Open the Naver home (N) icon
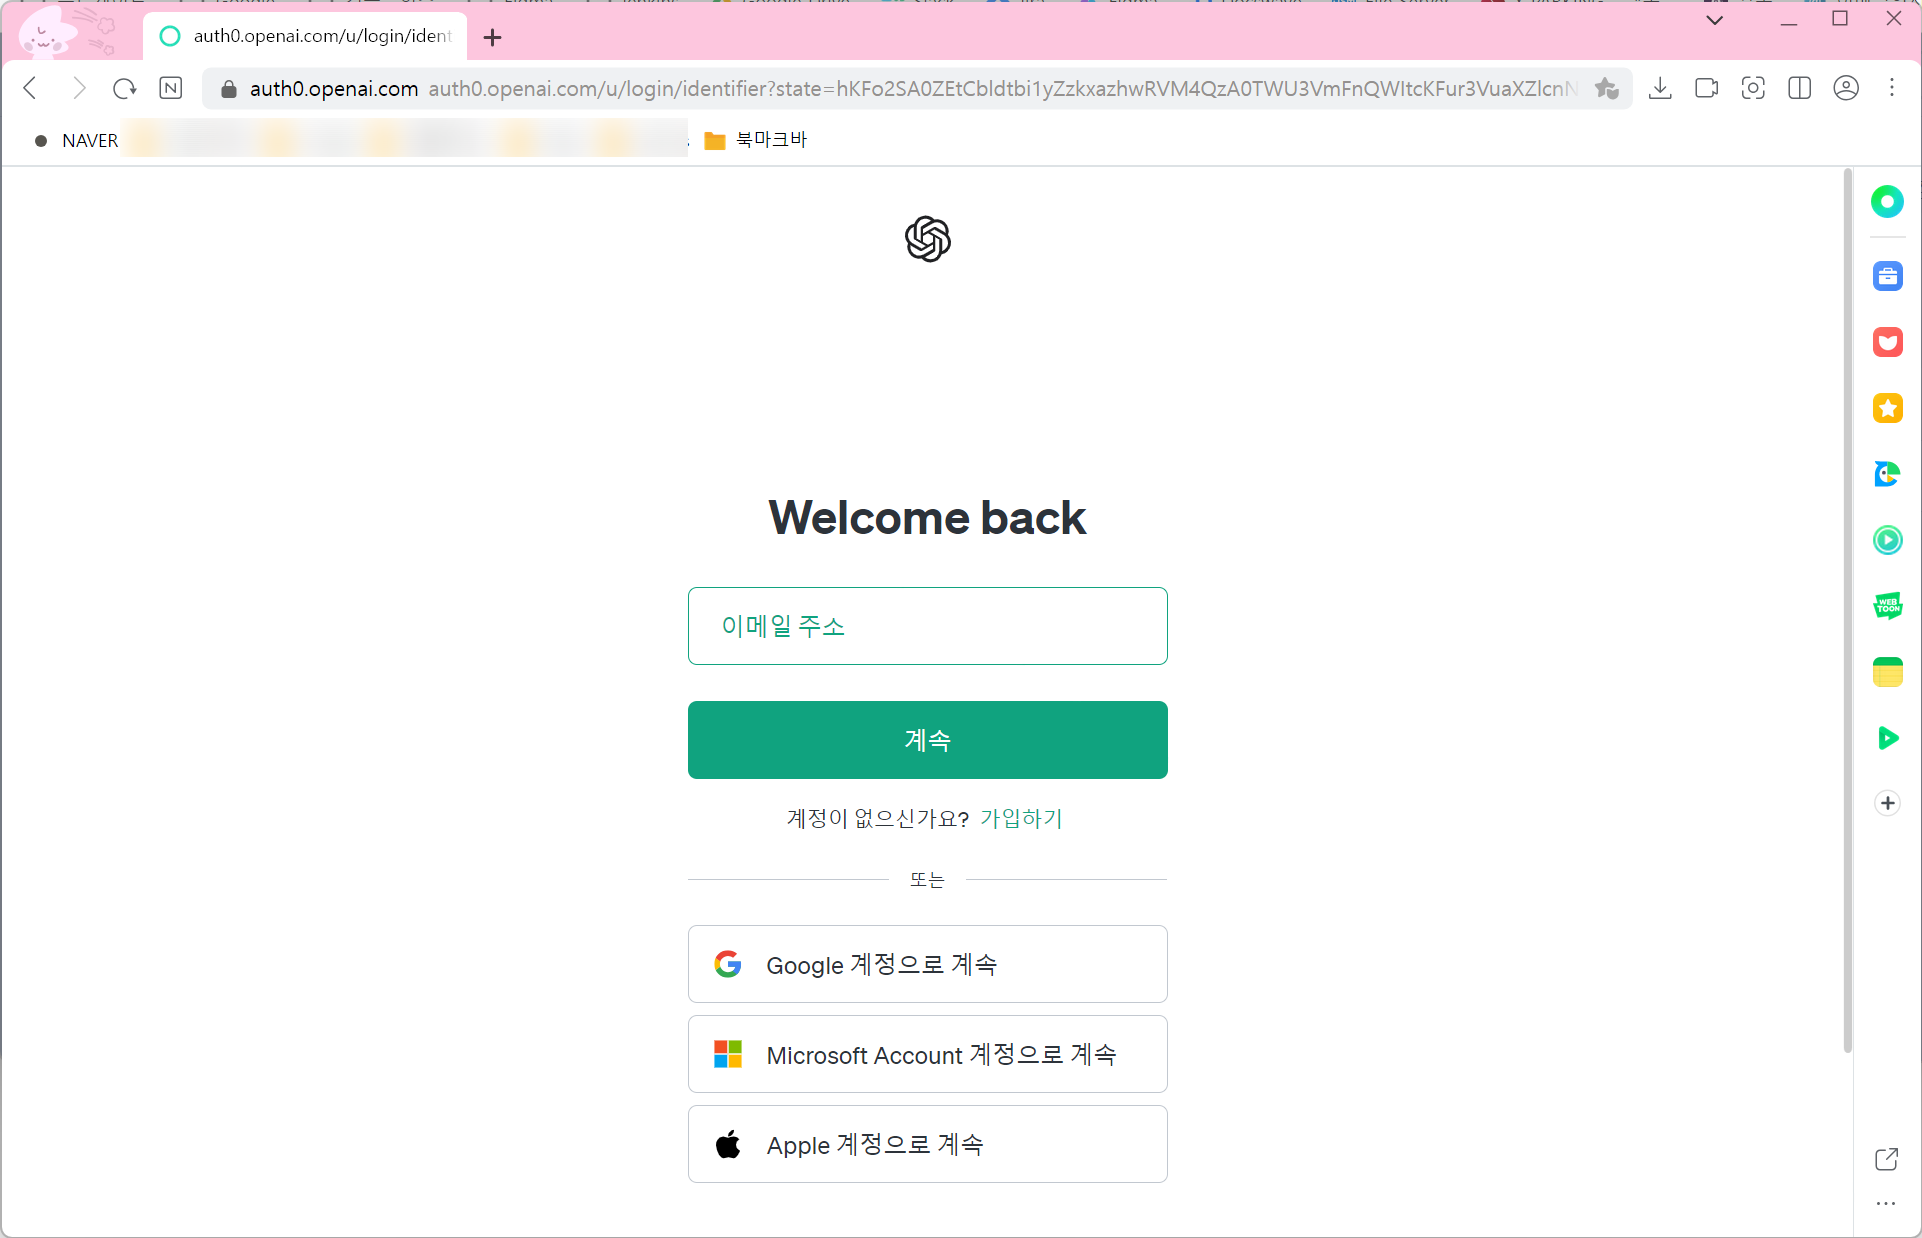The width and height of the screenshot is (1922, 1238). [x=171, y=88]
